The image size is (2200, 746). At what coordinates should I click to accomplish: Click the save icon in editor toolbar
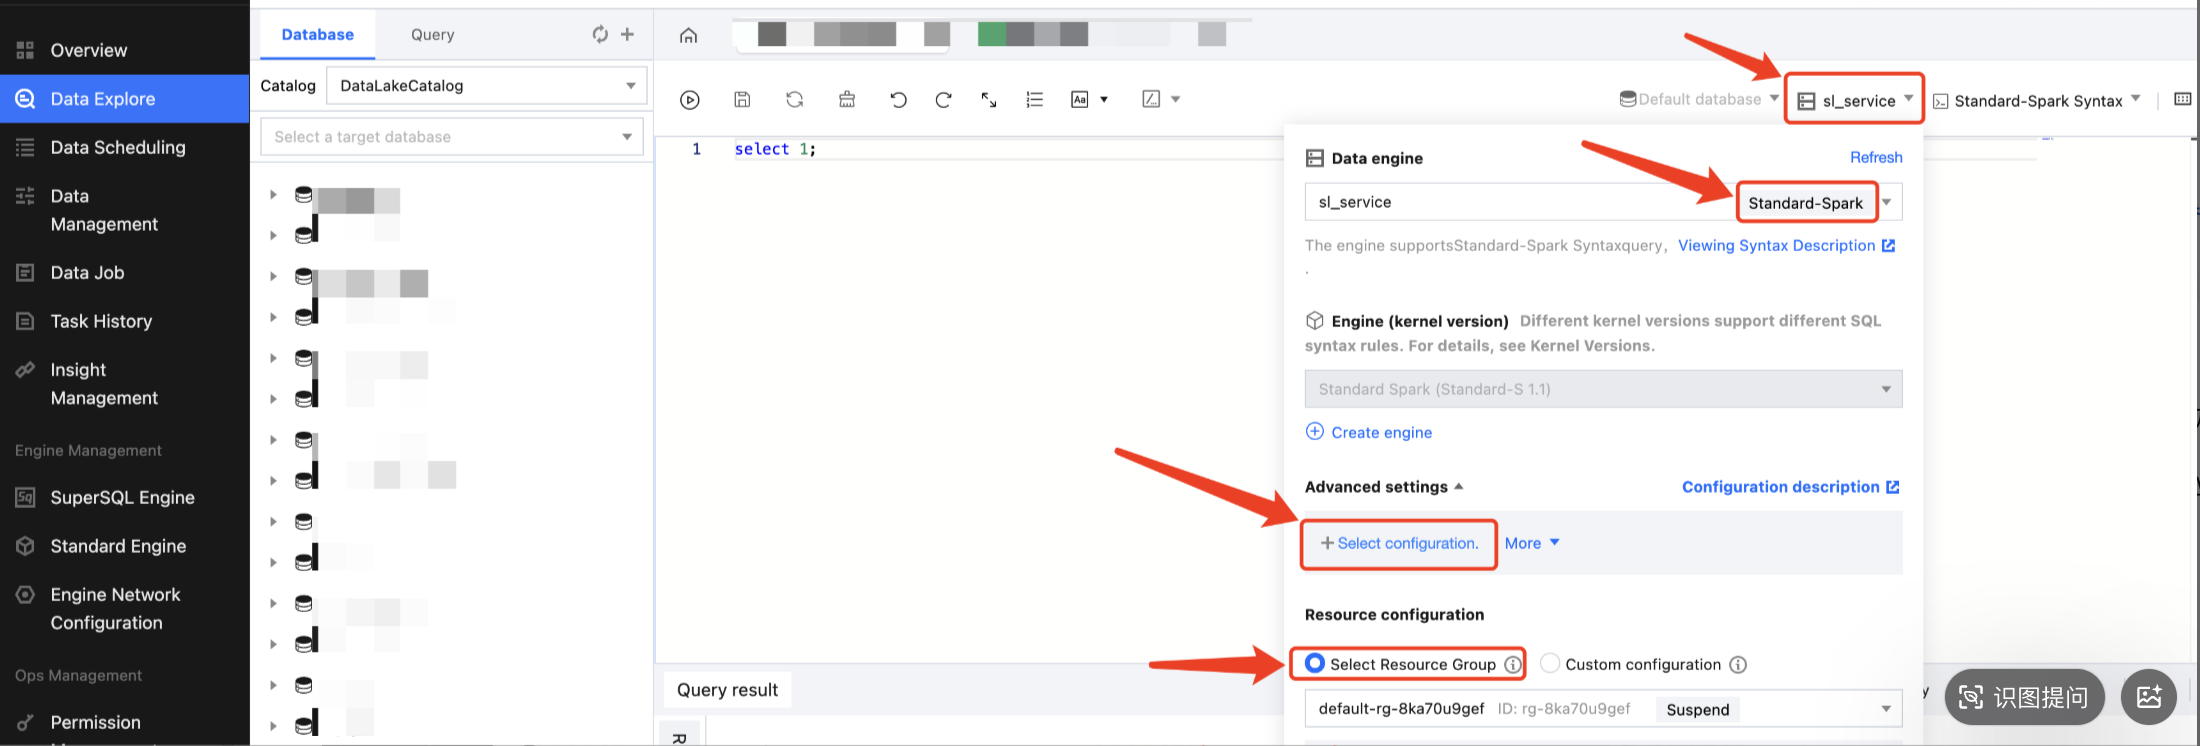[742, 100]
